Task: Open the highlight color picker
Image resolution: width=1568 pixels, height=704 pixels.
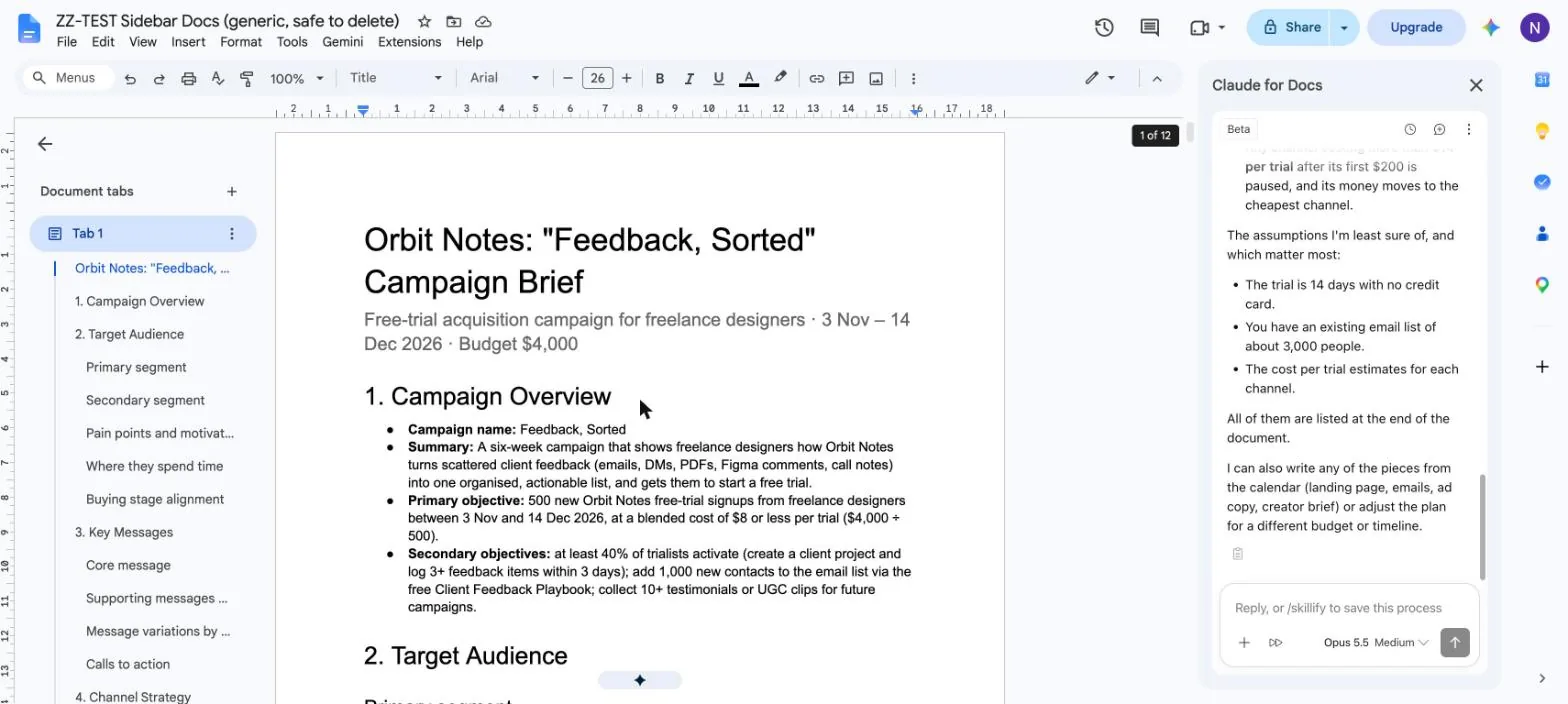Action: (x=780, y=78)
